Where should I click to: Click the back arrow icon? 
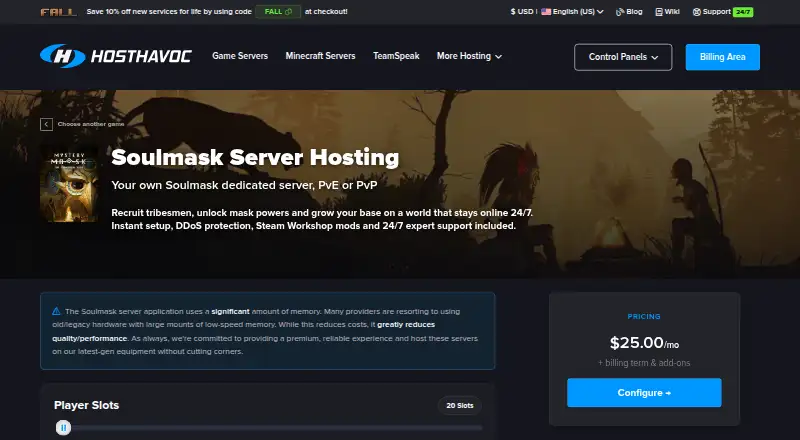tap(46, 124)
